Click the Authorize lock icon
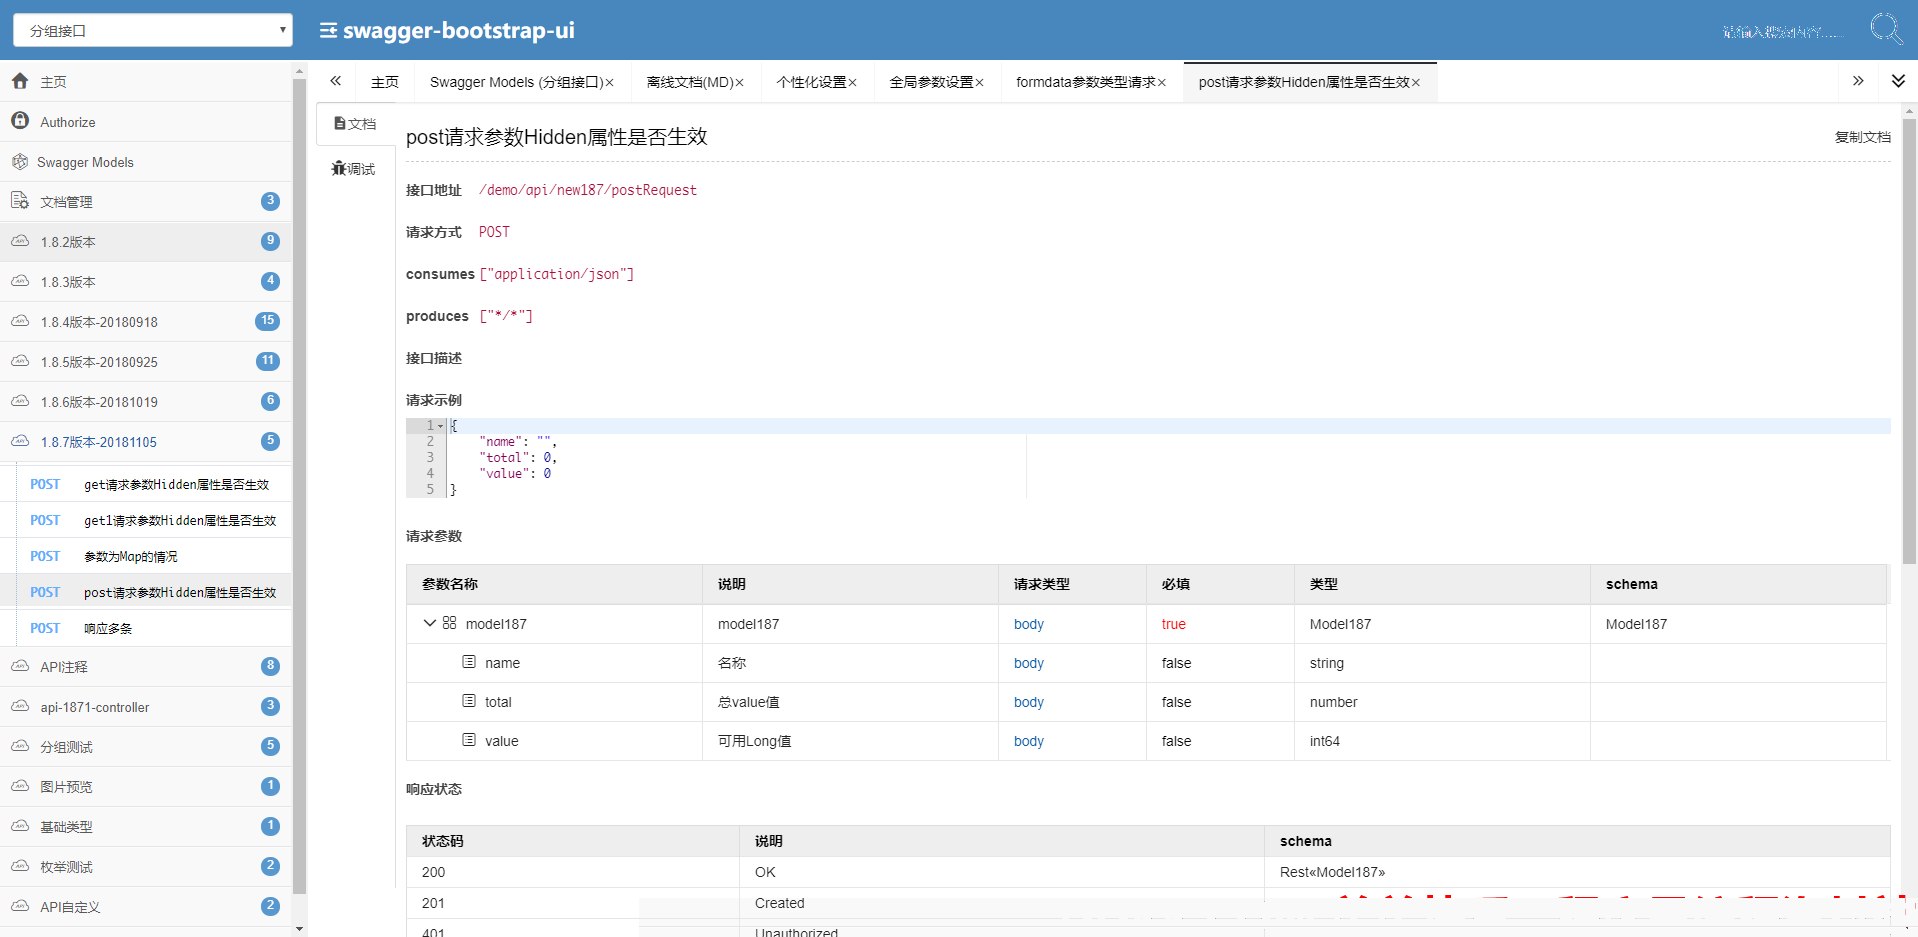Screen dimensions: 1918x937 20,120
